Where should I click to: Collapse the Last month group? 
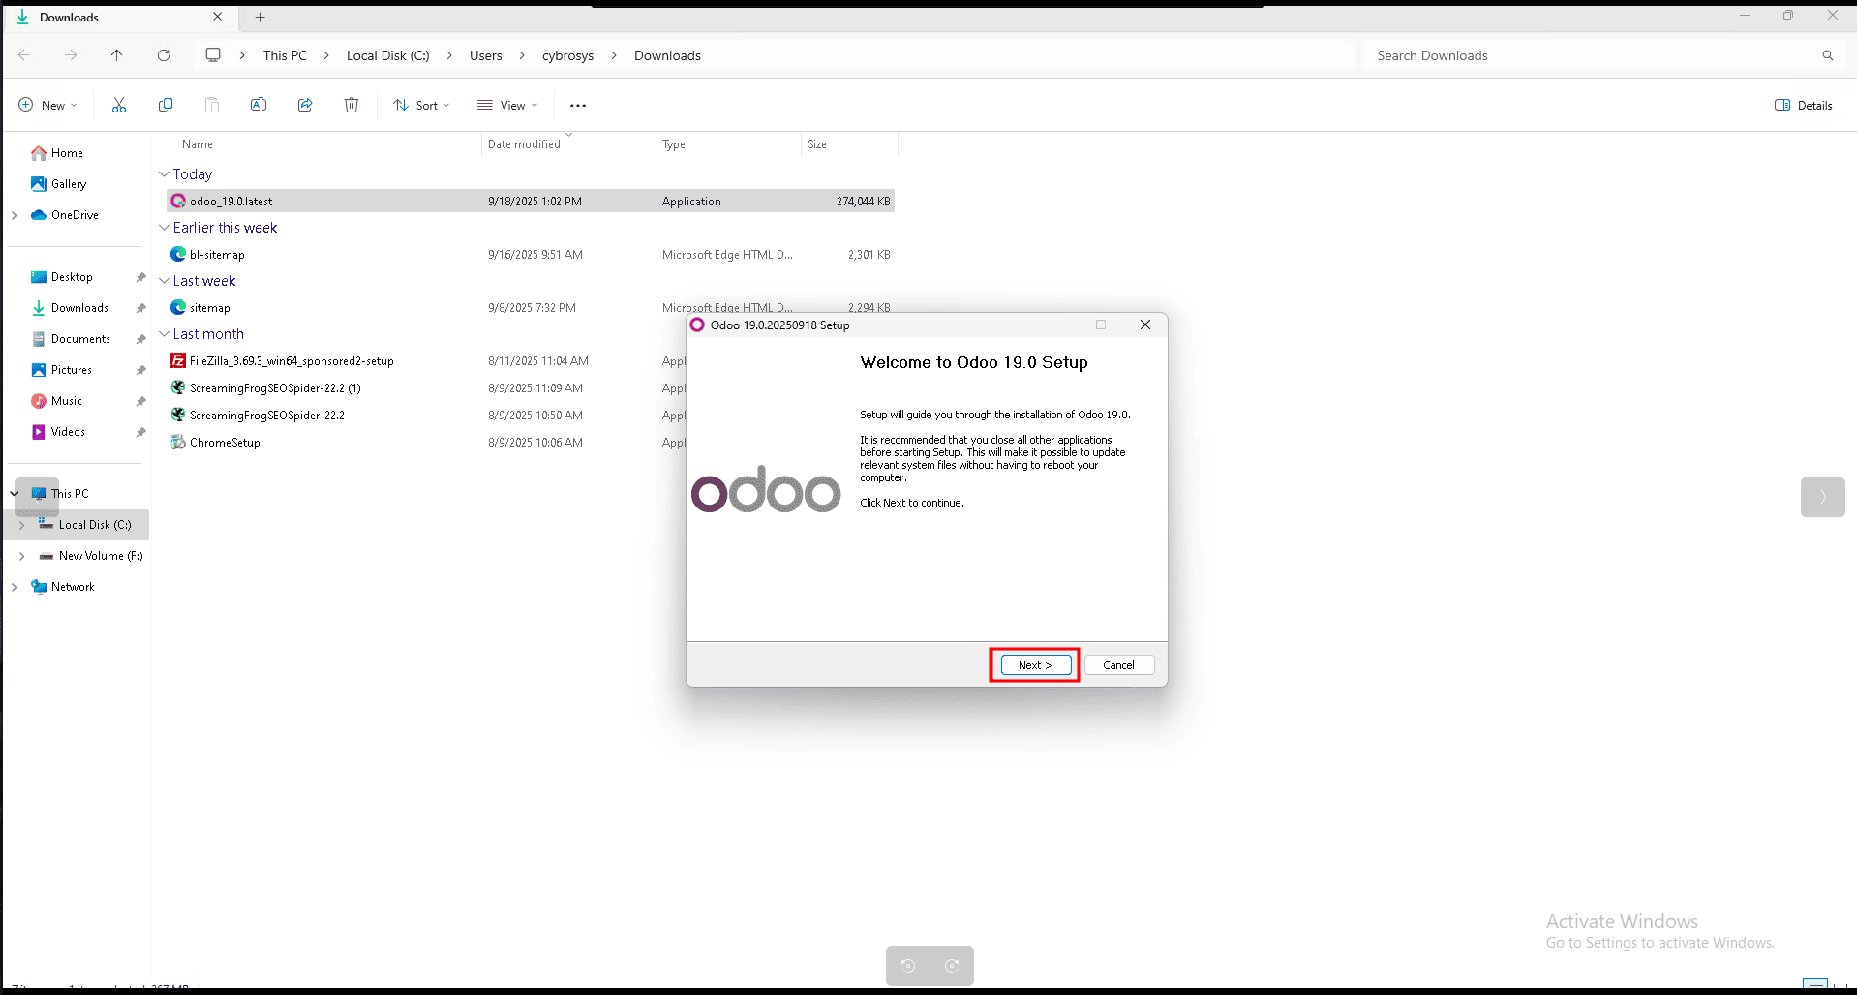click(164, 334)
